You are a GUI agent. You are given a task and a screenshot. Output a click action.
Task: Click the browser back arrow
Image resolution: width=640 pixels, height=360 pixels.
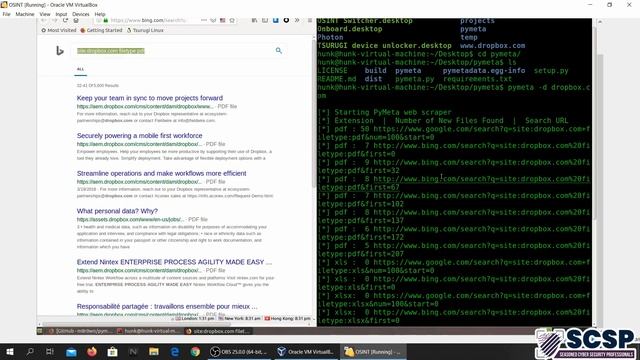click(x=44, y=20)
